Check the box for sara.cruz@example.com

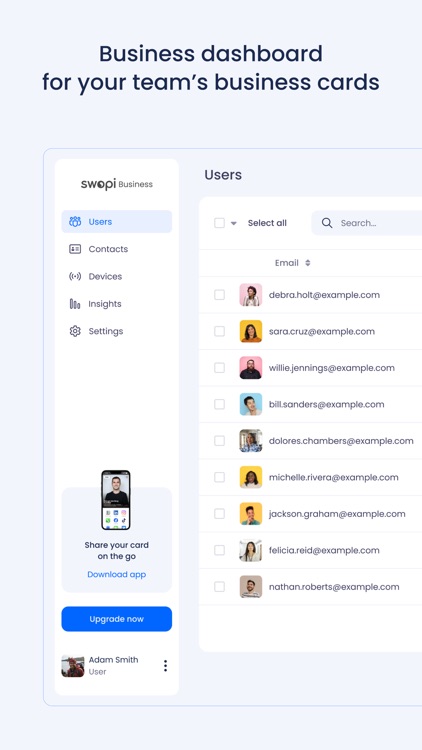(x=219, y=331)
